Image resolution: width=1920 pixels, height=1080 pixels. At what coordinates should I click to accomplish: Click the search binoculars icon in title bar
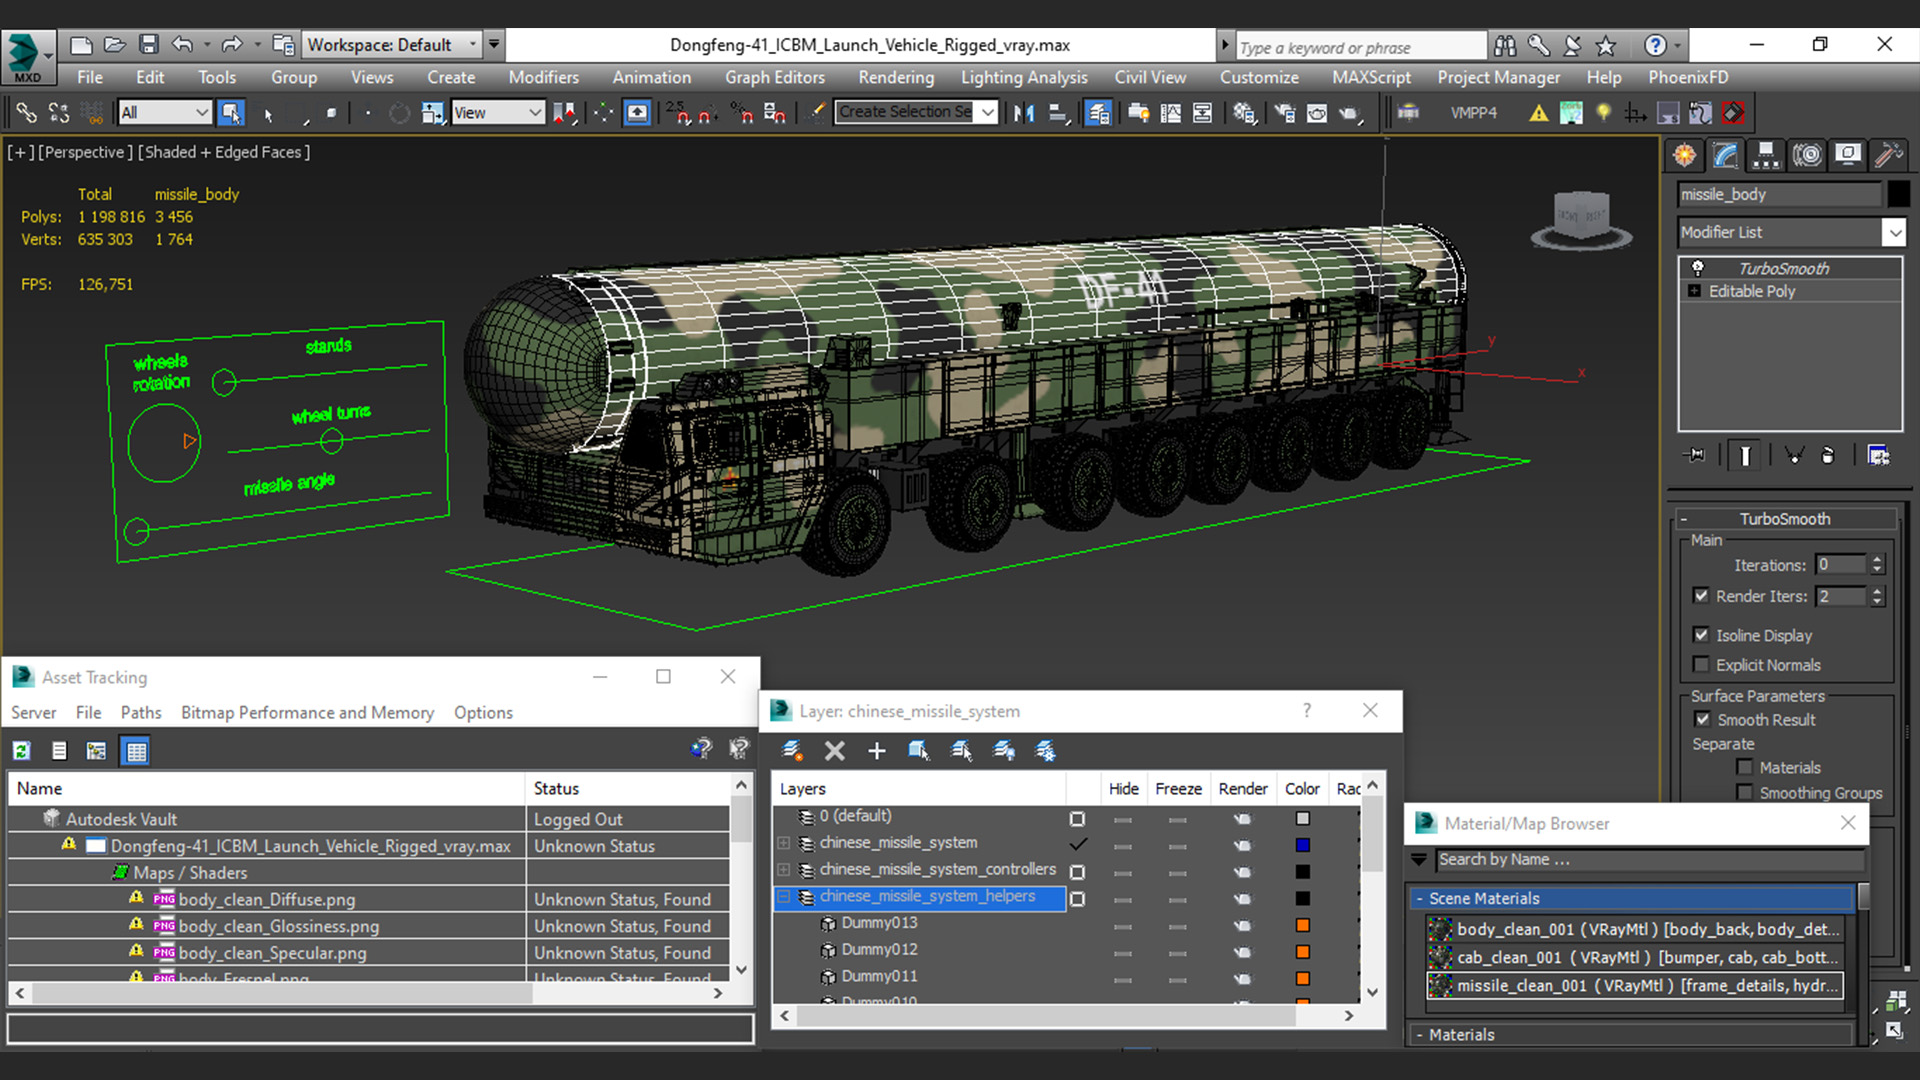point(1505,45)
